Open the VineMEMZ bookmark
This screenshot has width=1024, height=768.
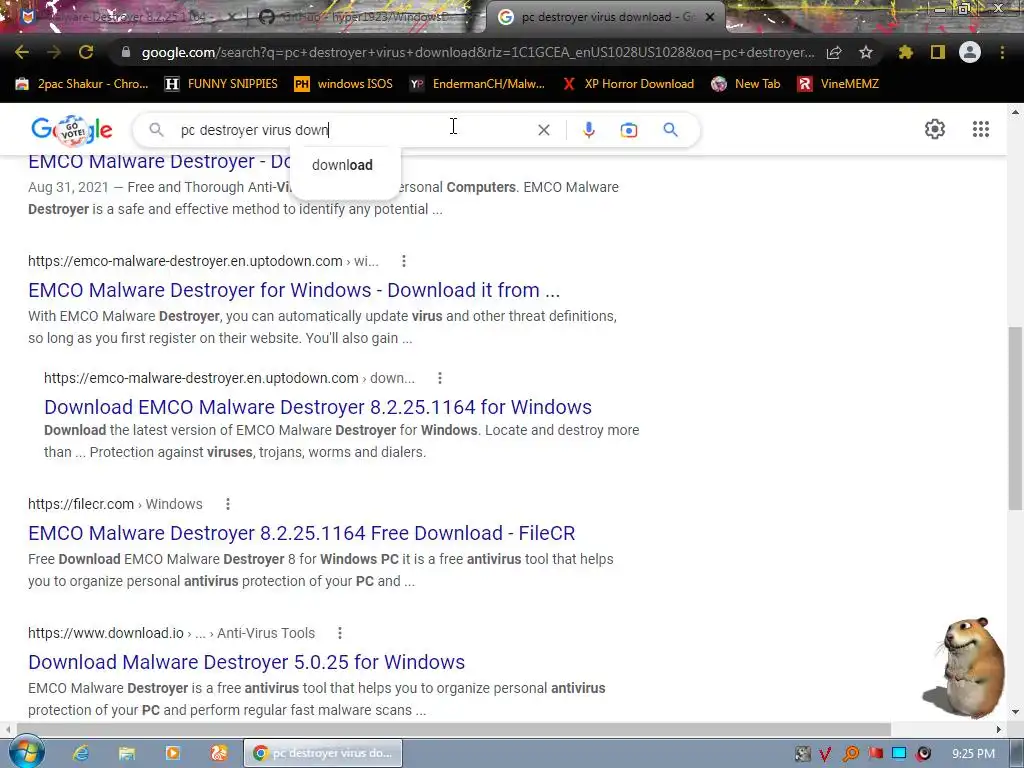838,84
